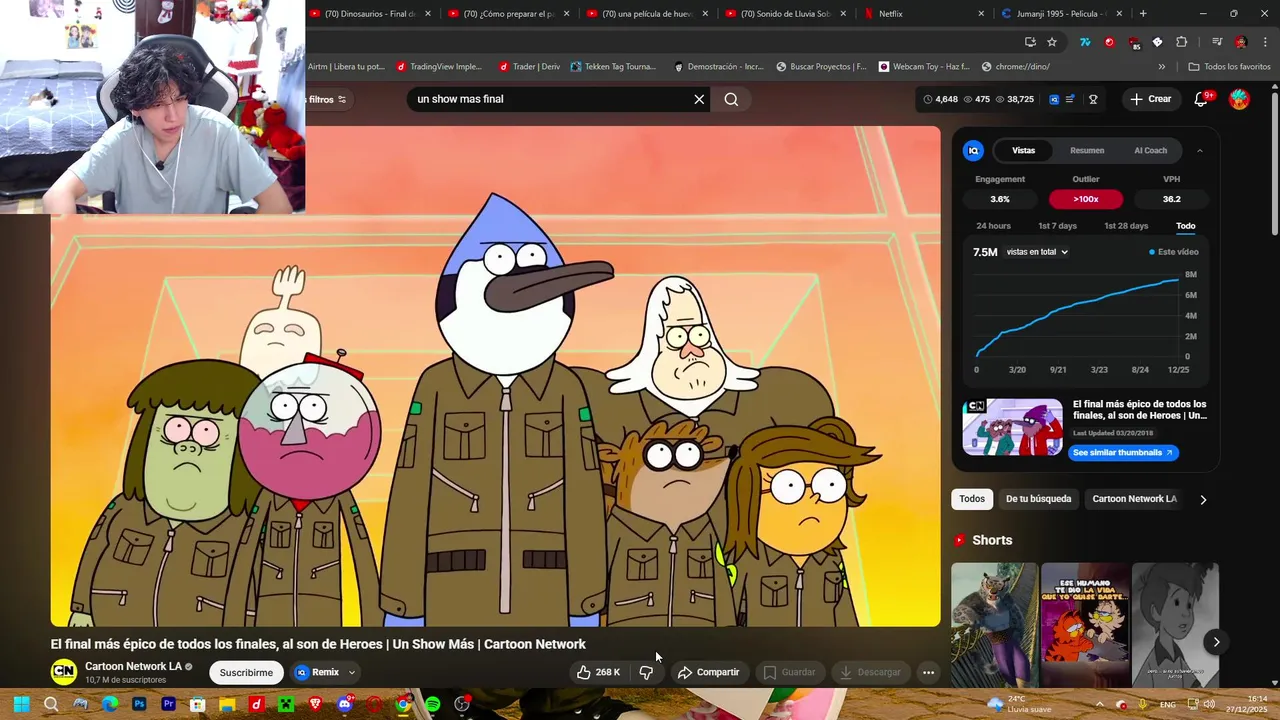
Task: Click the Guardar button
Action: (x=789, y=672)
